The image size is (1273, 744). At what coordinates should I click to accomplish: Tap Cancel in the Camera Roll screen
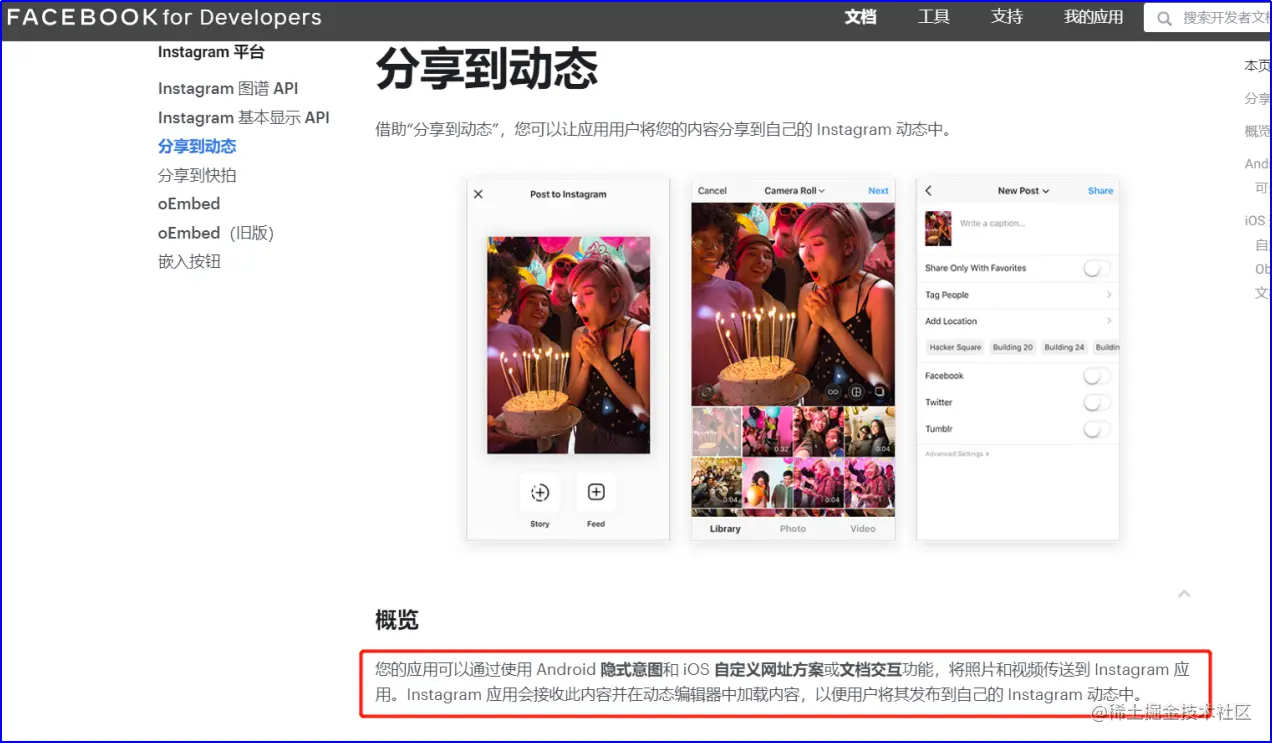tap(712, 190)
